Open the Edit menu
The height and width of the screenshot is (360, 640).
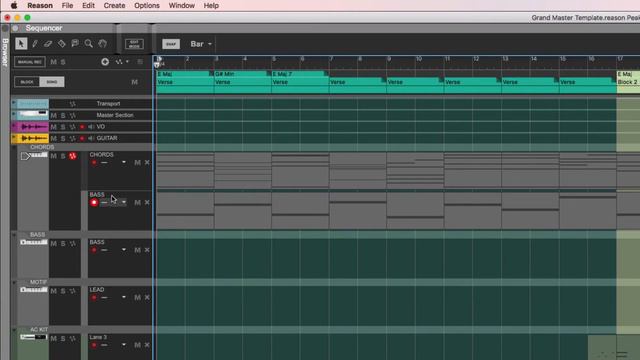pyautogui.click(x=88, y=6)
